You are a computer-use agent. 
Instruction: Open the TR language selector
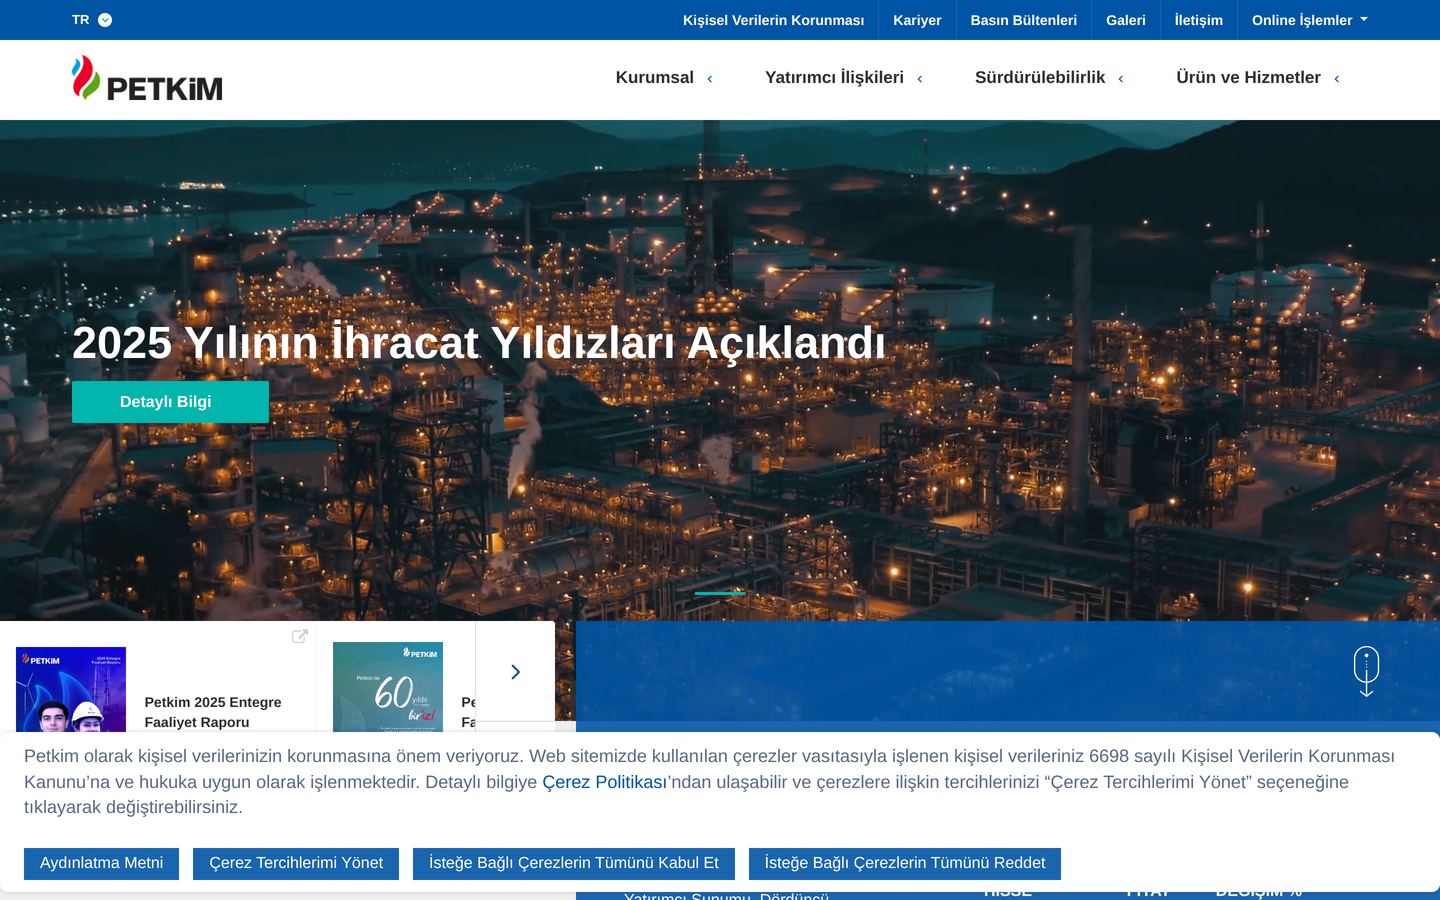pyautogui.click(x=92, y=20)
